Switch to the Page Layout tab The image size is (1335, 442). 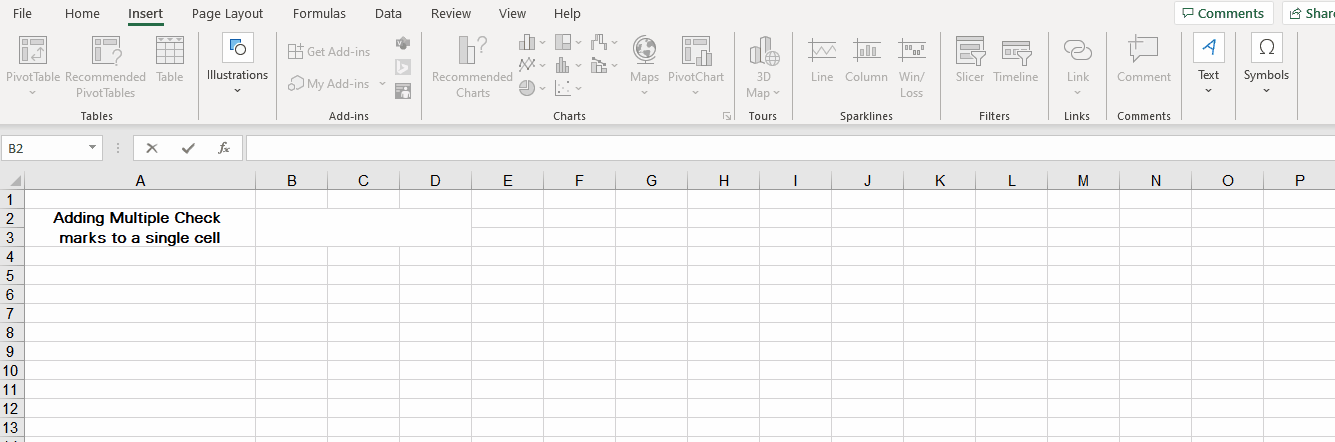tap(227, 14)
